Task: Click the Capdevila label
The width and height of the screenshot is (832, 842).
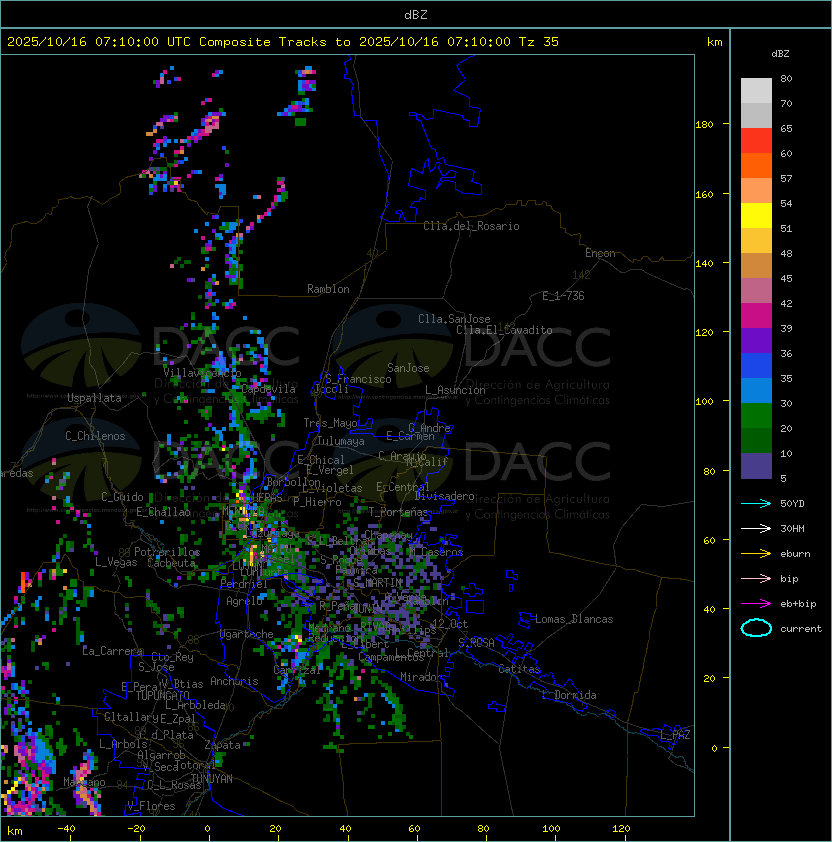Action: point(268,389)
